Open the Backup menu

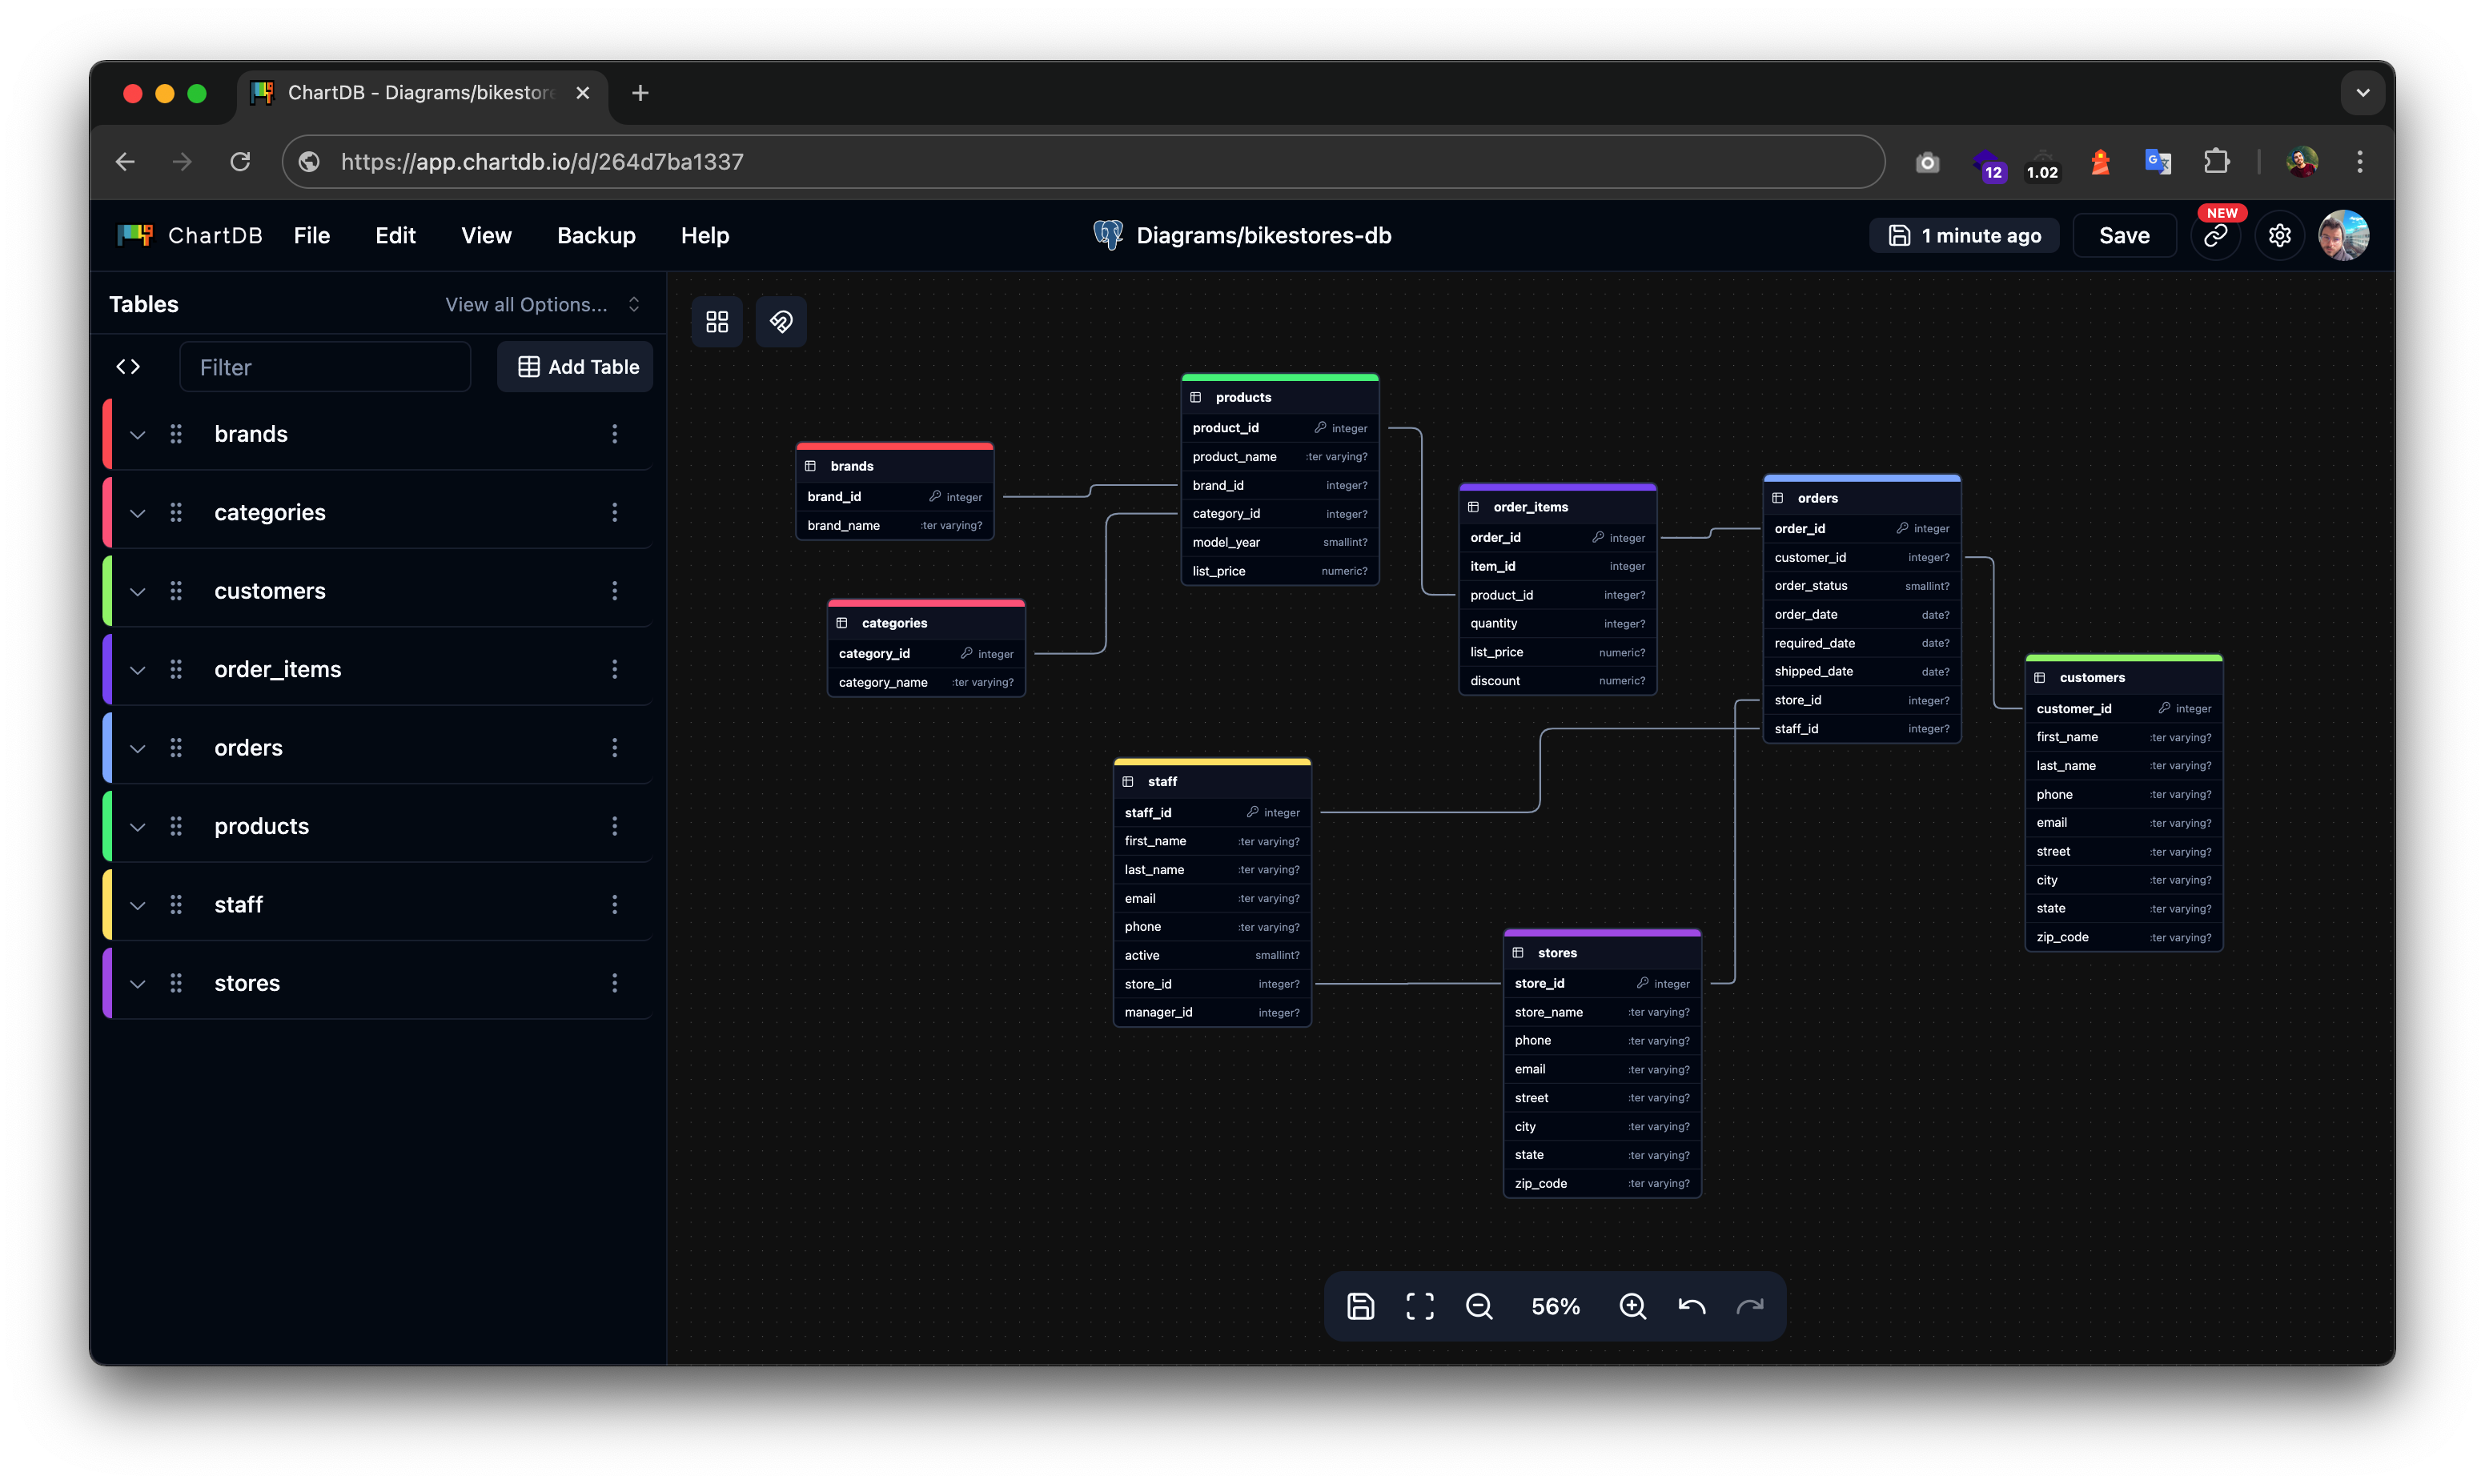596,236
